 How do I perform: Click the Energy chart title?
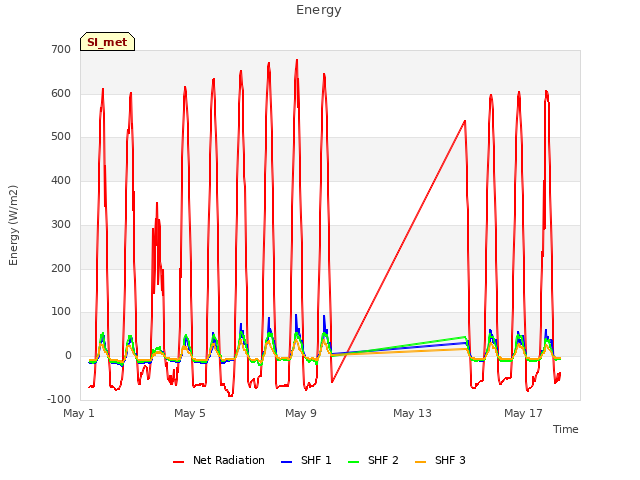(x=319, y=10)
